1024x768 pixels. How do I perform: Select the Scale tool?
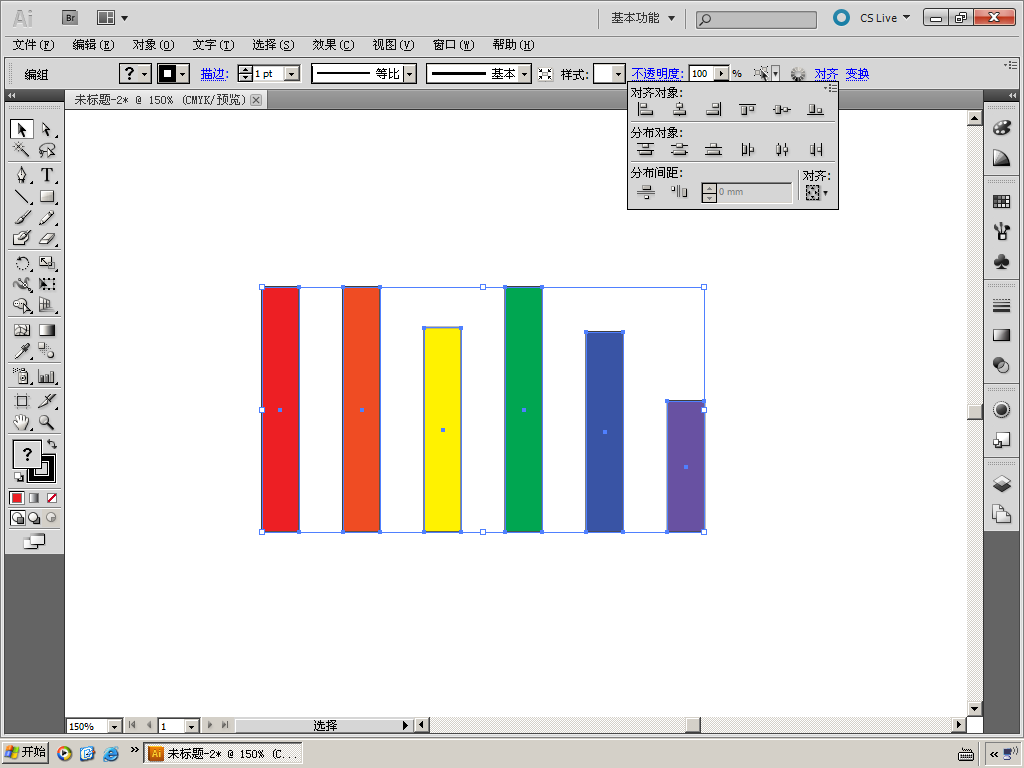point(46,263)
